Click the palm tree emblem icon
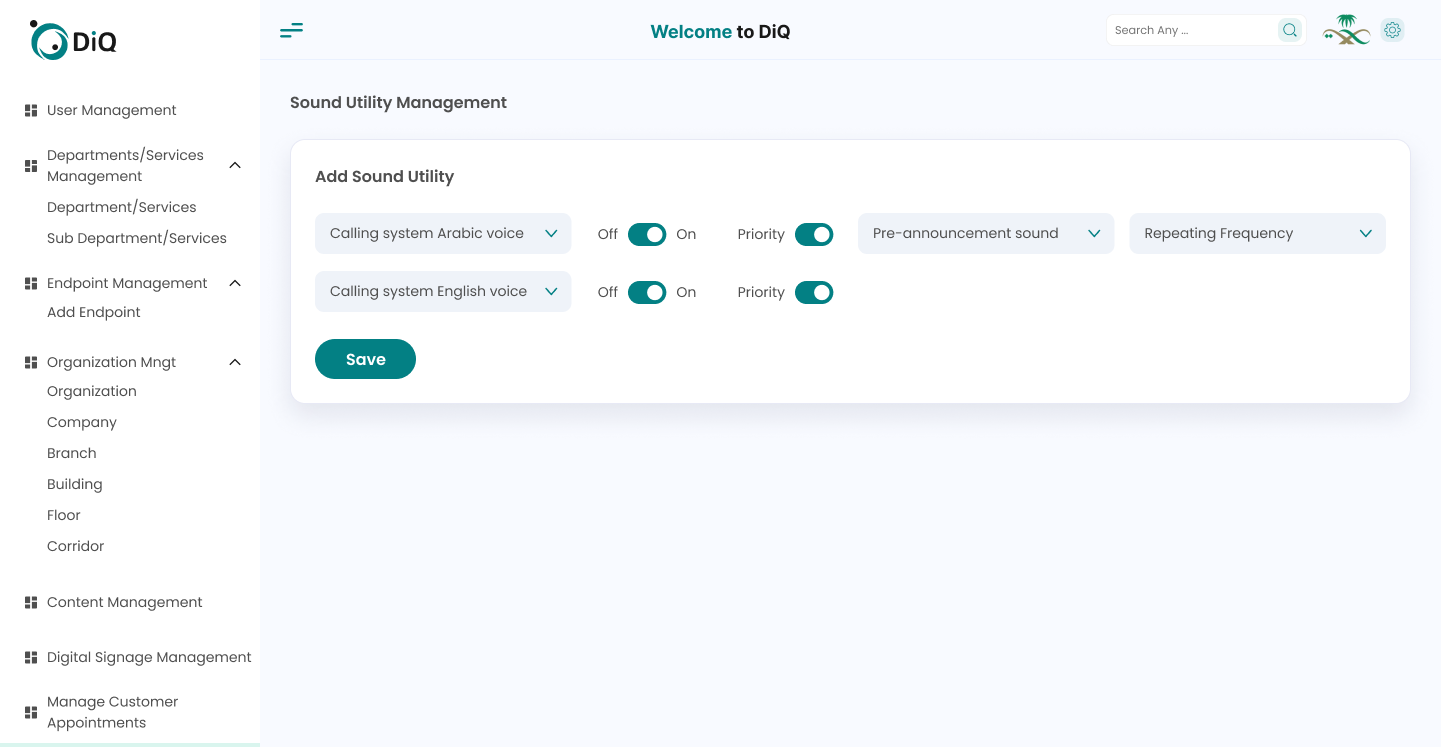1441x747 pixels. coord(1347,30)
